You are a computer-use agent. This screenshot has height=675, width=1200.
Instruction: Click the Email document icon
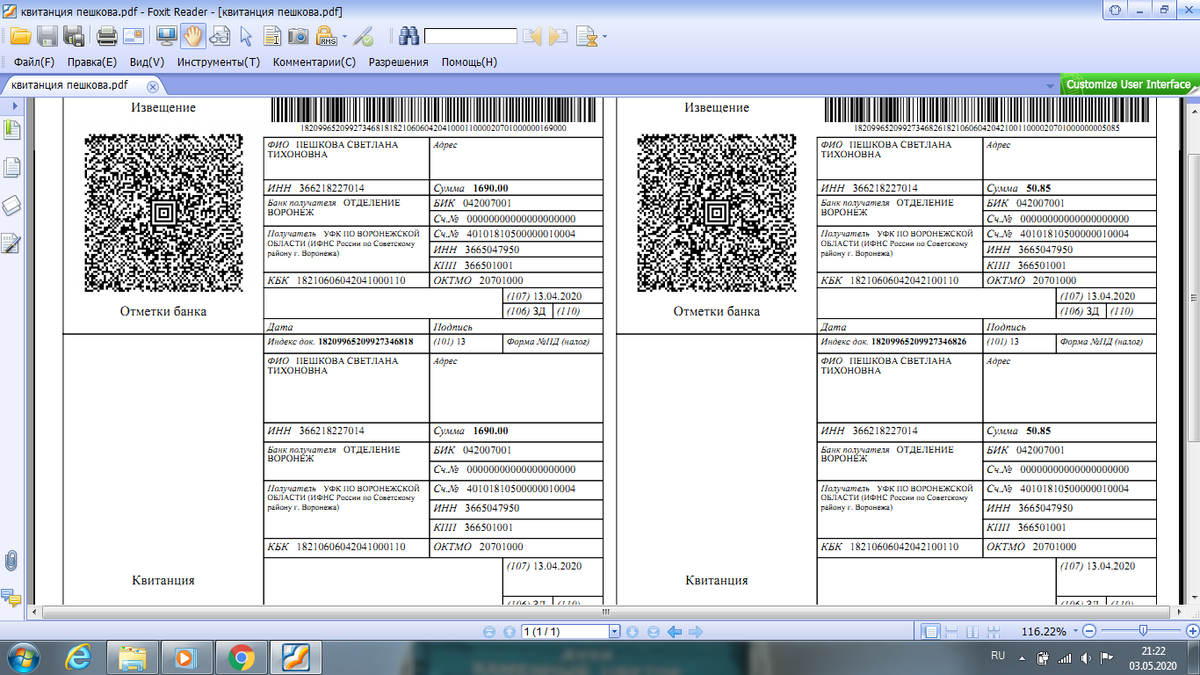133,37
